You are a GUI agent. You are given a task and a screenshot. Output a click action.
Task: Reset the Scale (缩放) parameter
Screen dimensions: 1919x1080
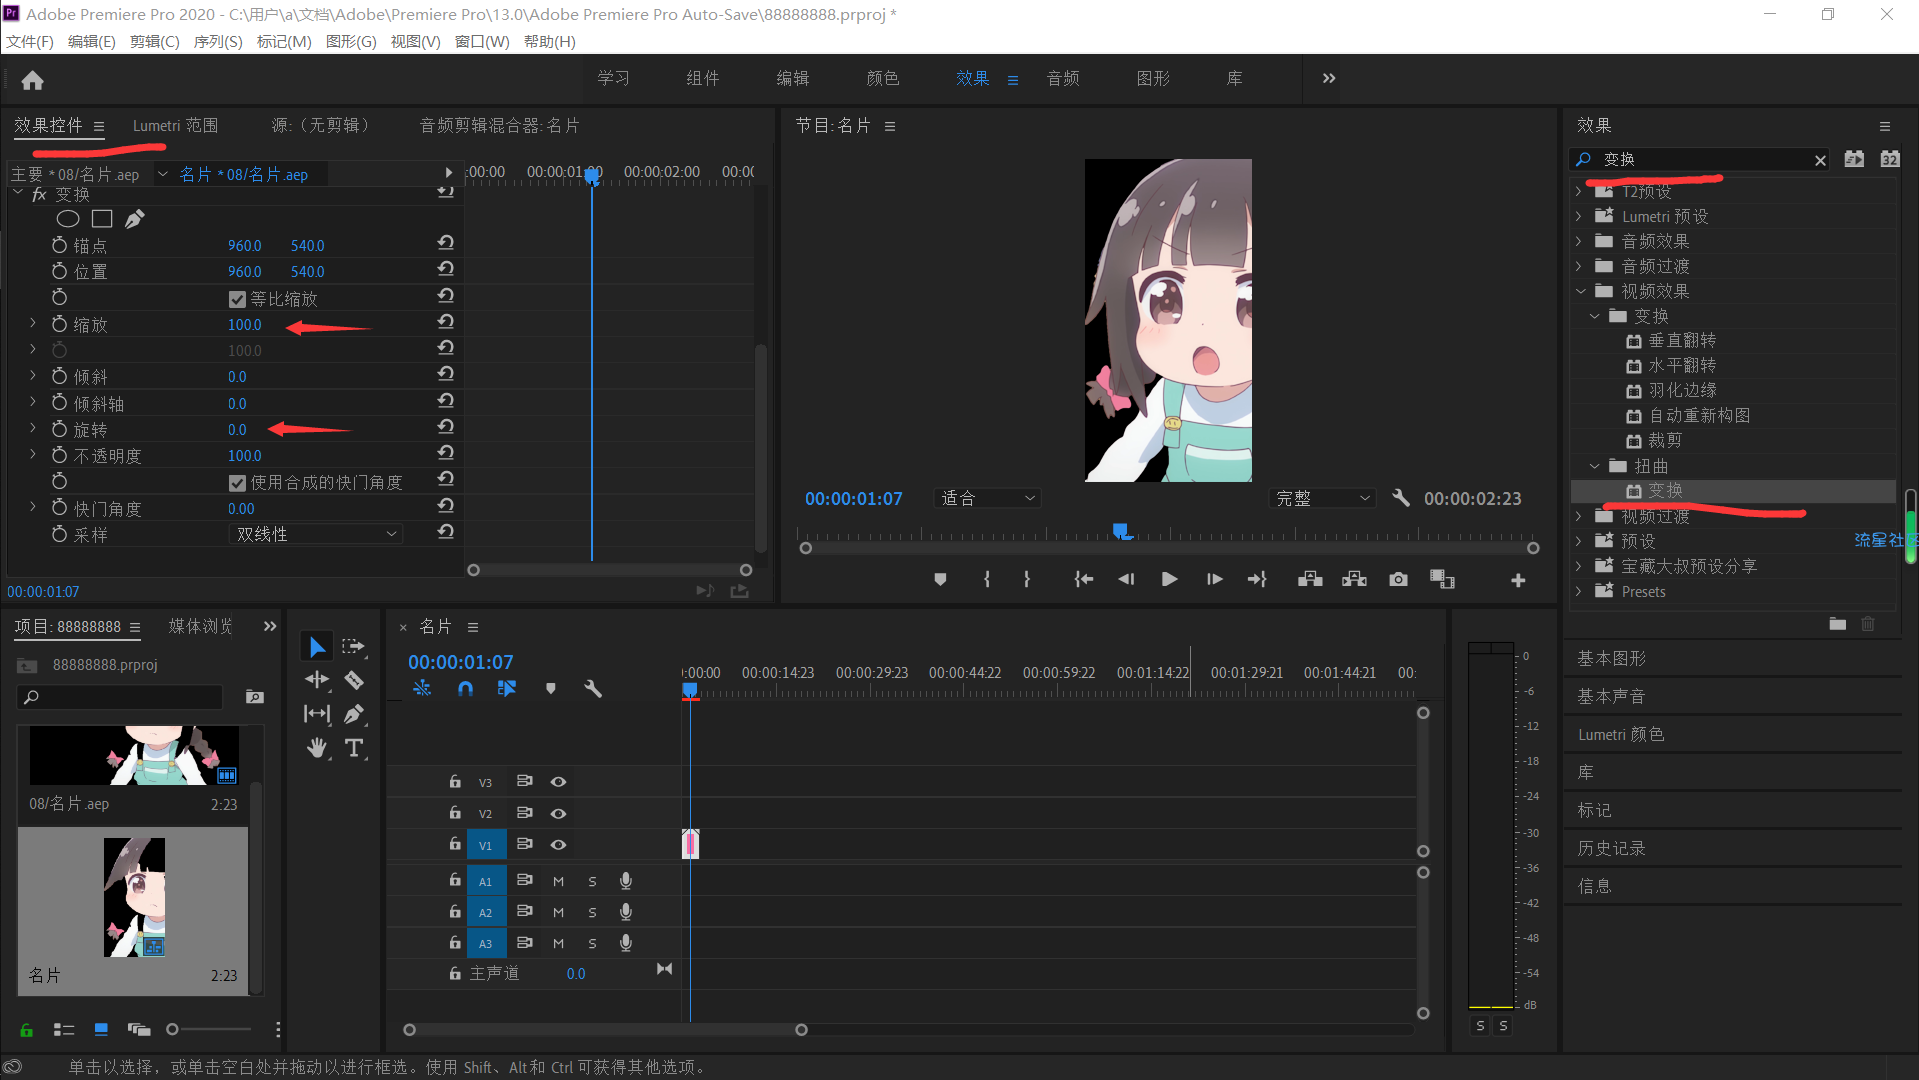446,322
